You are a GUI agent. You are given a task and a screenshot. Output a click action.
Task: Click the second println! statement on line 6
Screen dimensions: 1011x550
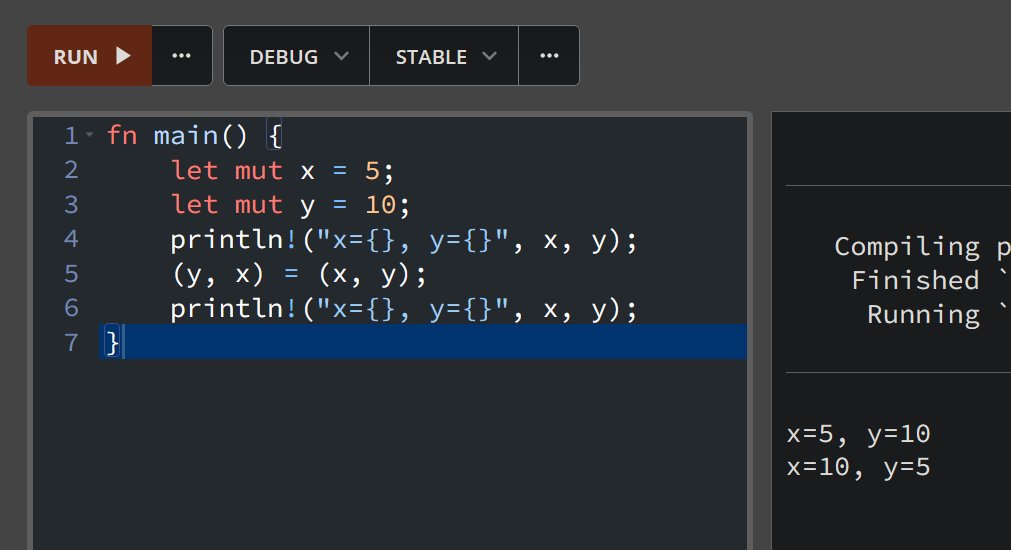[404, 309]
